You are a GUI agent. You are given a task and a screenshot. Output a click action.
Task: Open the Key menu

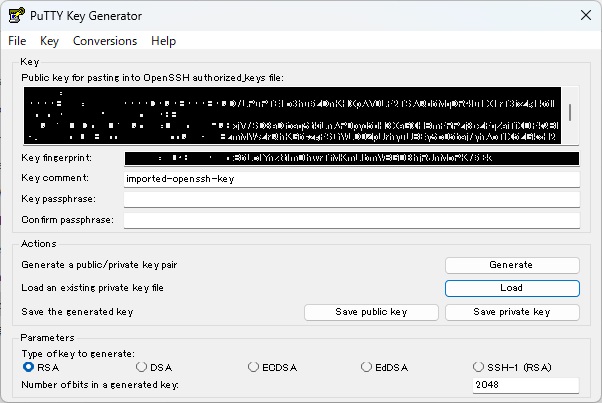[50, 41]
